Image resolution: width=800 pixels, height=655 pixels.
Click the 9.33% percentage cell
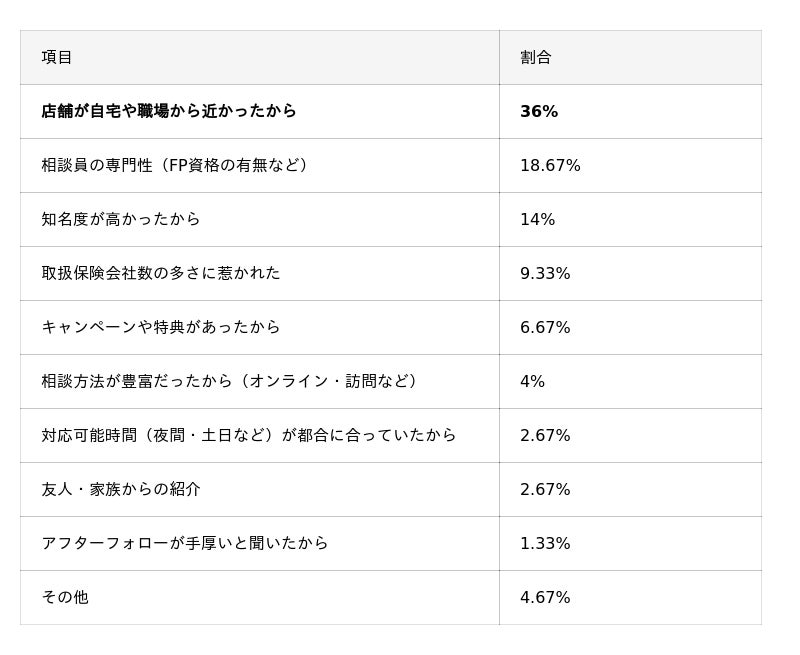pos(545,273)
